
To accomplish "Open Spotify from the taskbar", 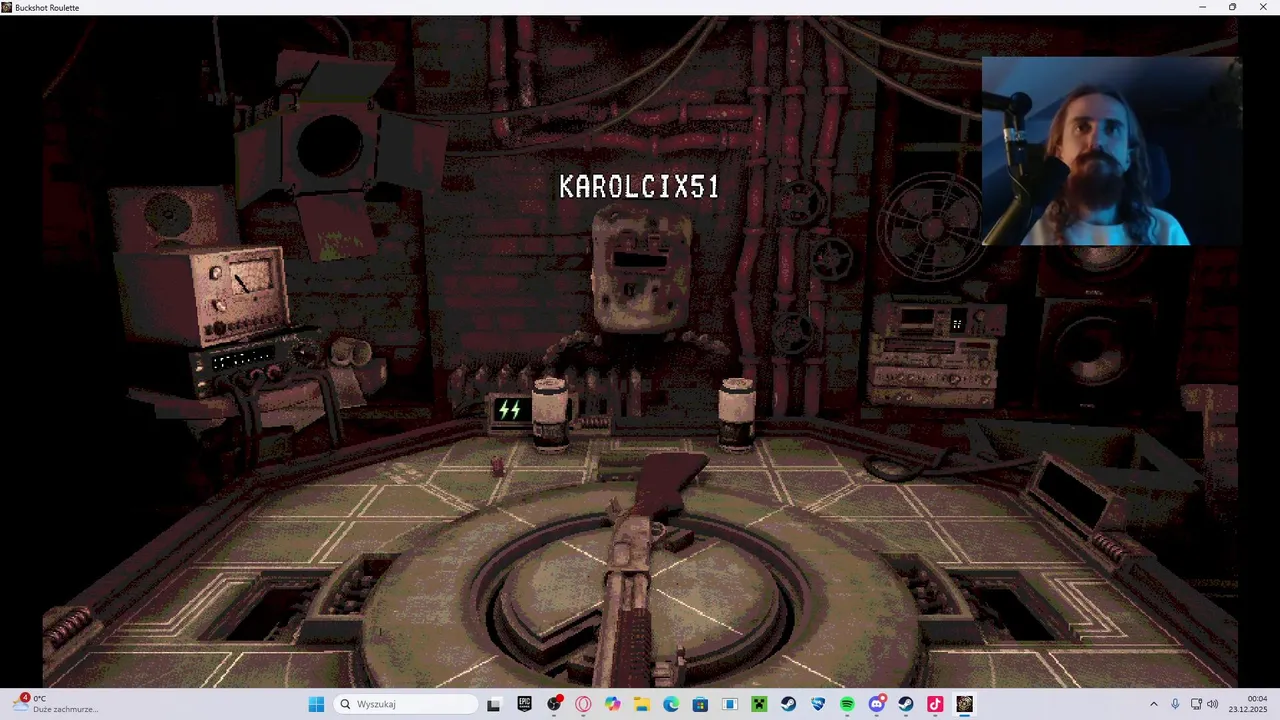I will click(847, 704).
